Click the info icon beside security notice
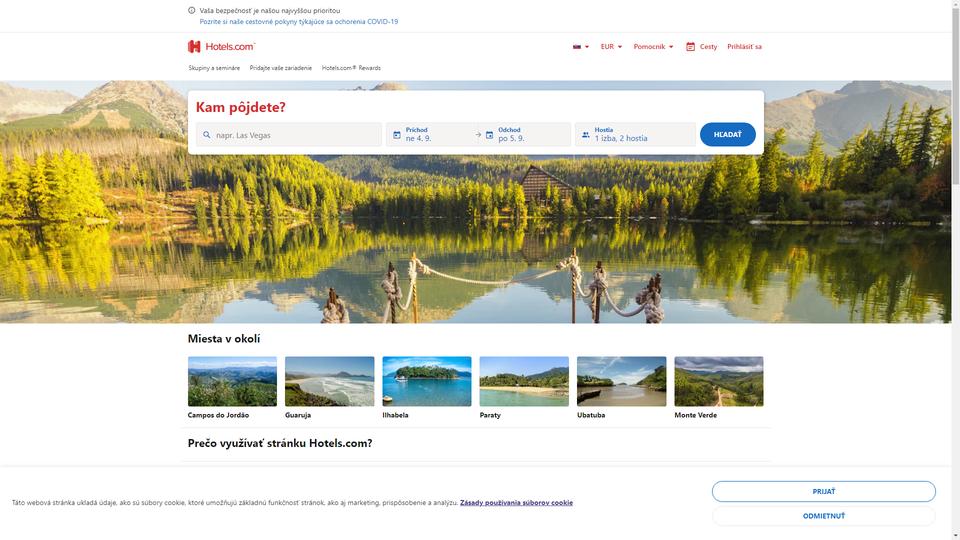This screenshot has height=540, width=960. [x=192, y=10]
